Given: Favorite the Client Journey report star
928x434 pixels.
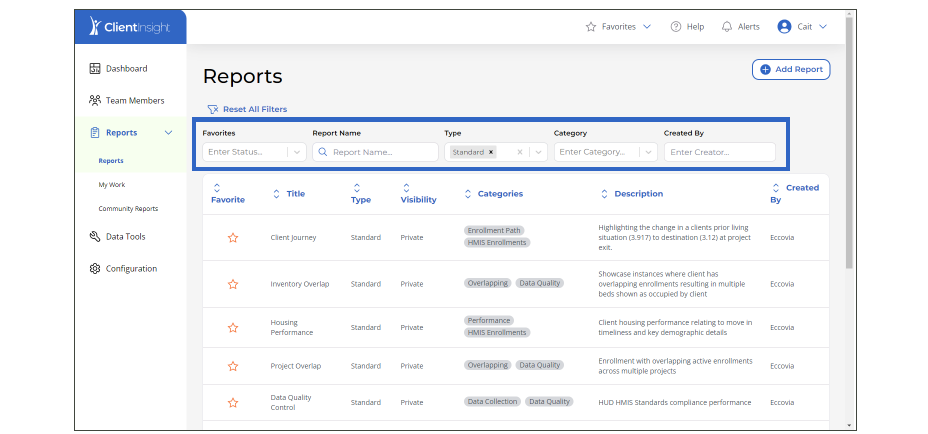Looking at the screenshot, I should [x=233, y=238].
